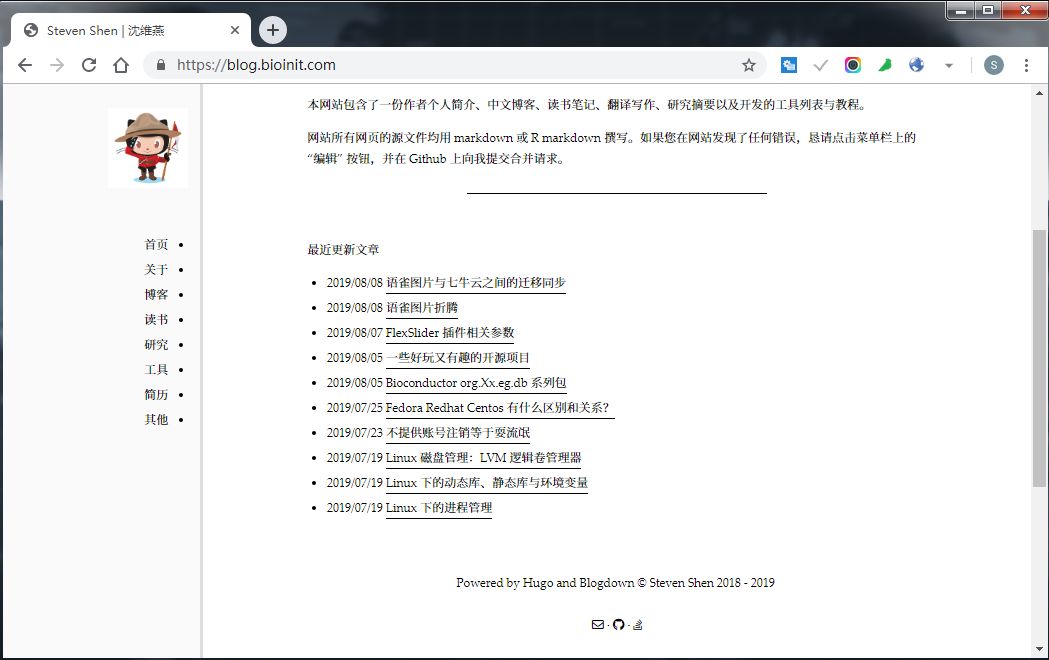Viewport: 1049px width, 660px height.
Task: Open the GitHub icon in the footer
Action: tap(618, 624)
